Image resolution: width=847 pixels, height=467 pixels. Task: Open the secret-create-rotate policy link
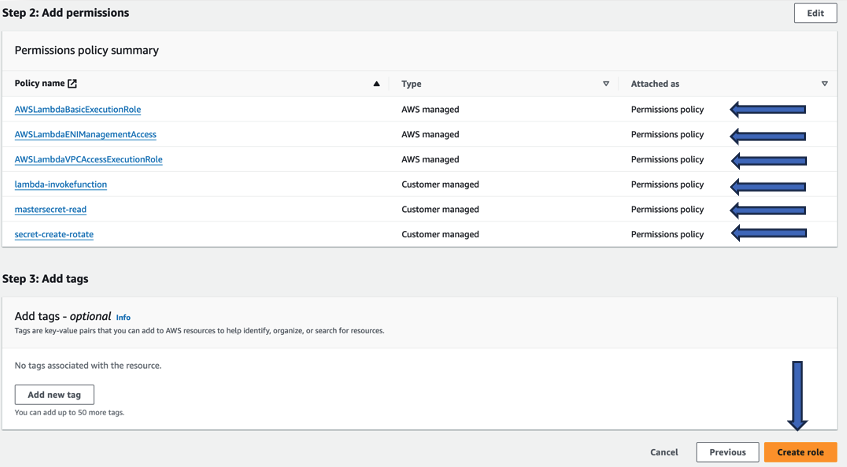54,234
